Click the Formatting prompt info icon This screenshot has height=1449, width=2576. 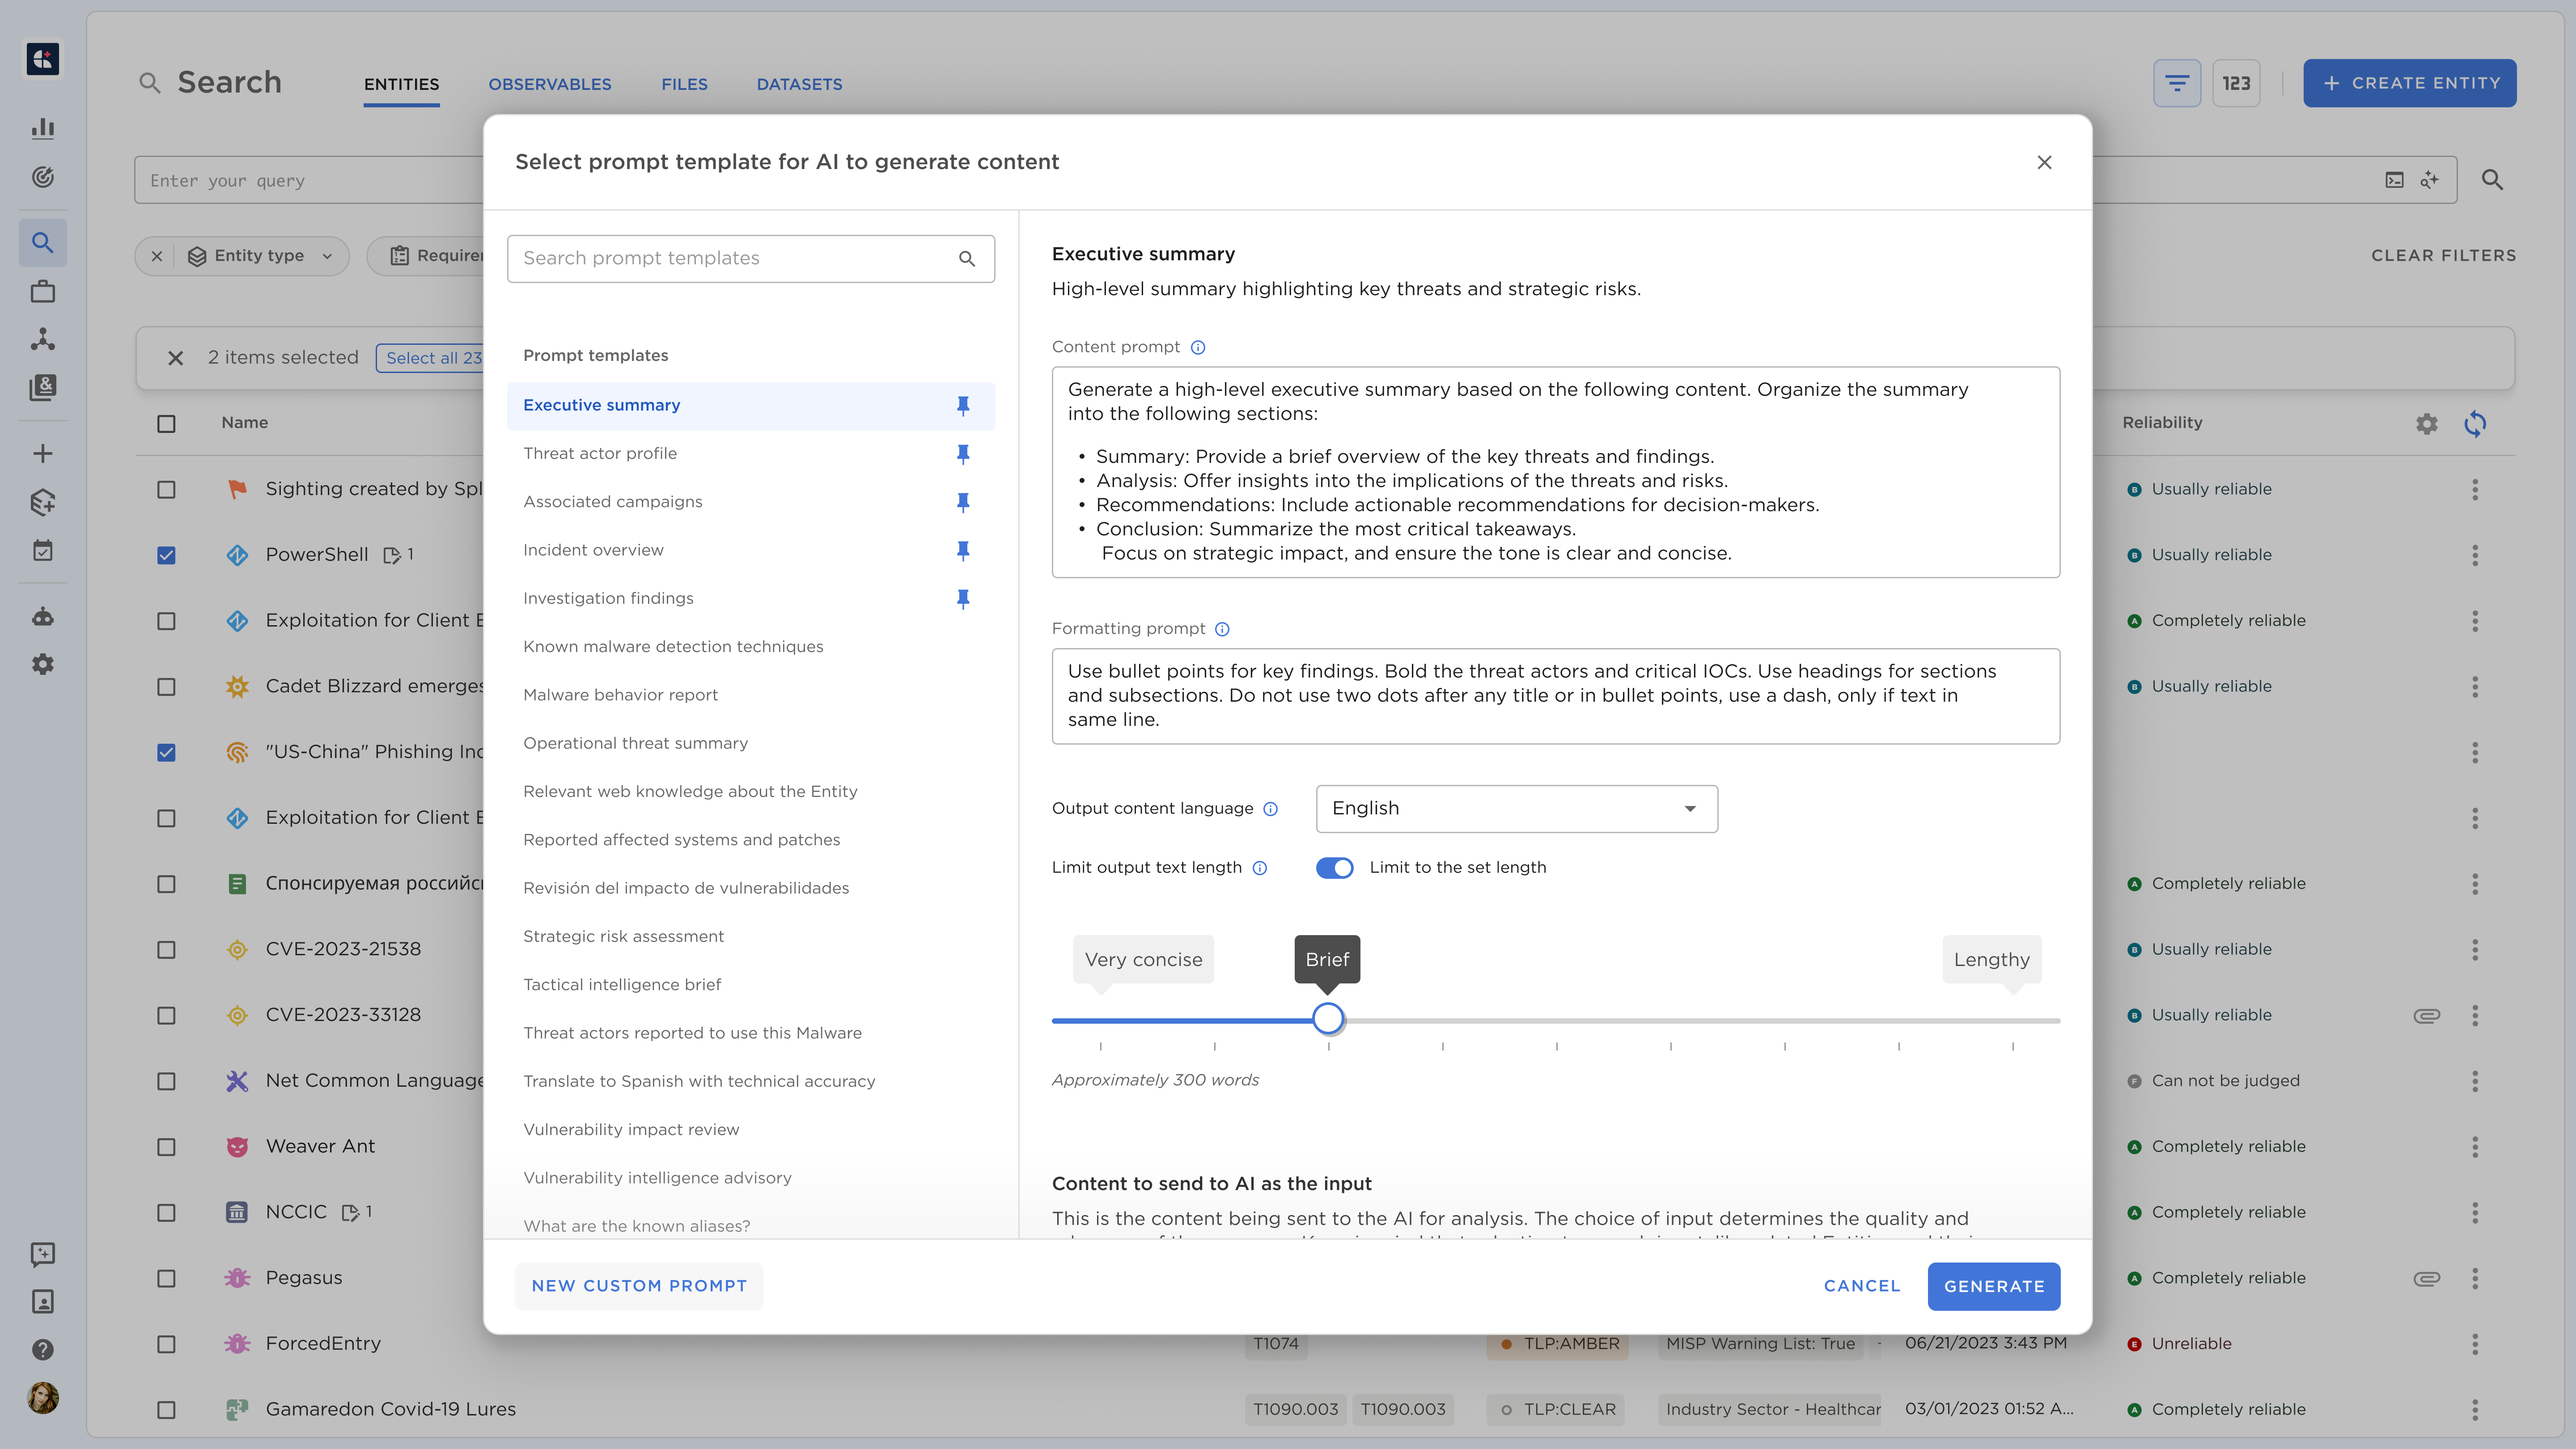tap(1222, 629)
